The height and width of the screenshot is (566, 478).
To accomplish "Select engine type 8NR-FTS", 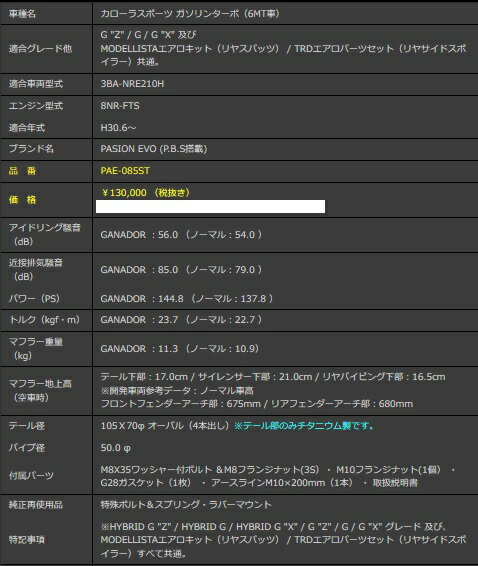I will [x=120, y=106].
